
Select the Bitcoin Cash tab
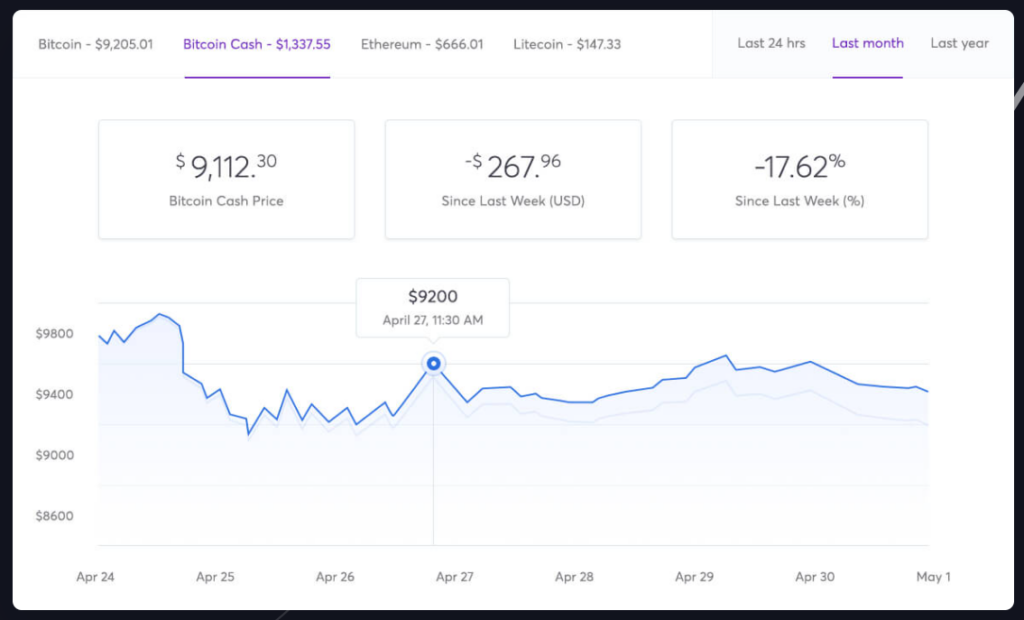[x=256, y=44]
